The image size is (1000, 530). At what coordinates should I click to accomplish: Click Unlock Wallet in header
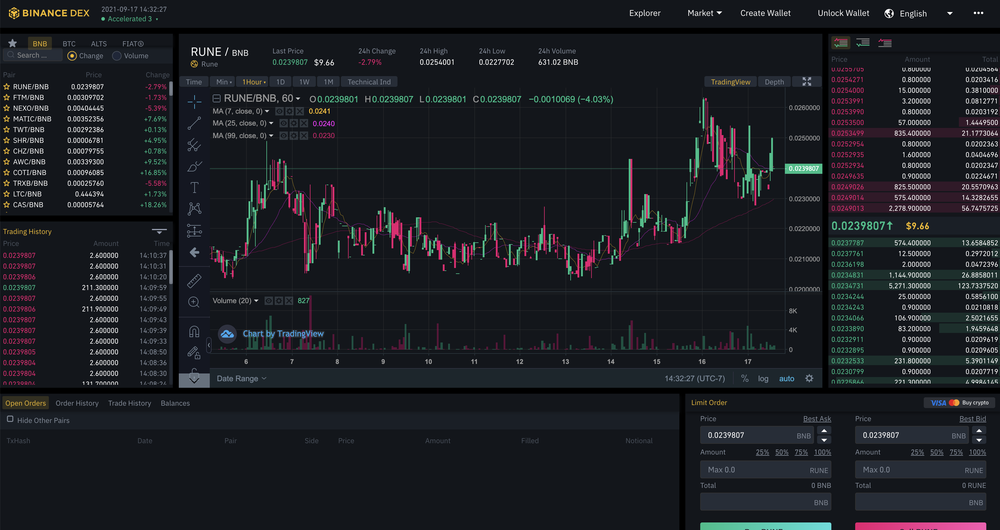pyautogui.click(x=843, y=13)
